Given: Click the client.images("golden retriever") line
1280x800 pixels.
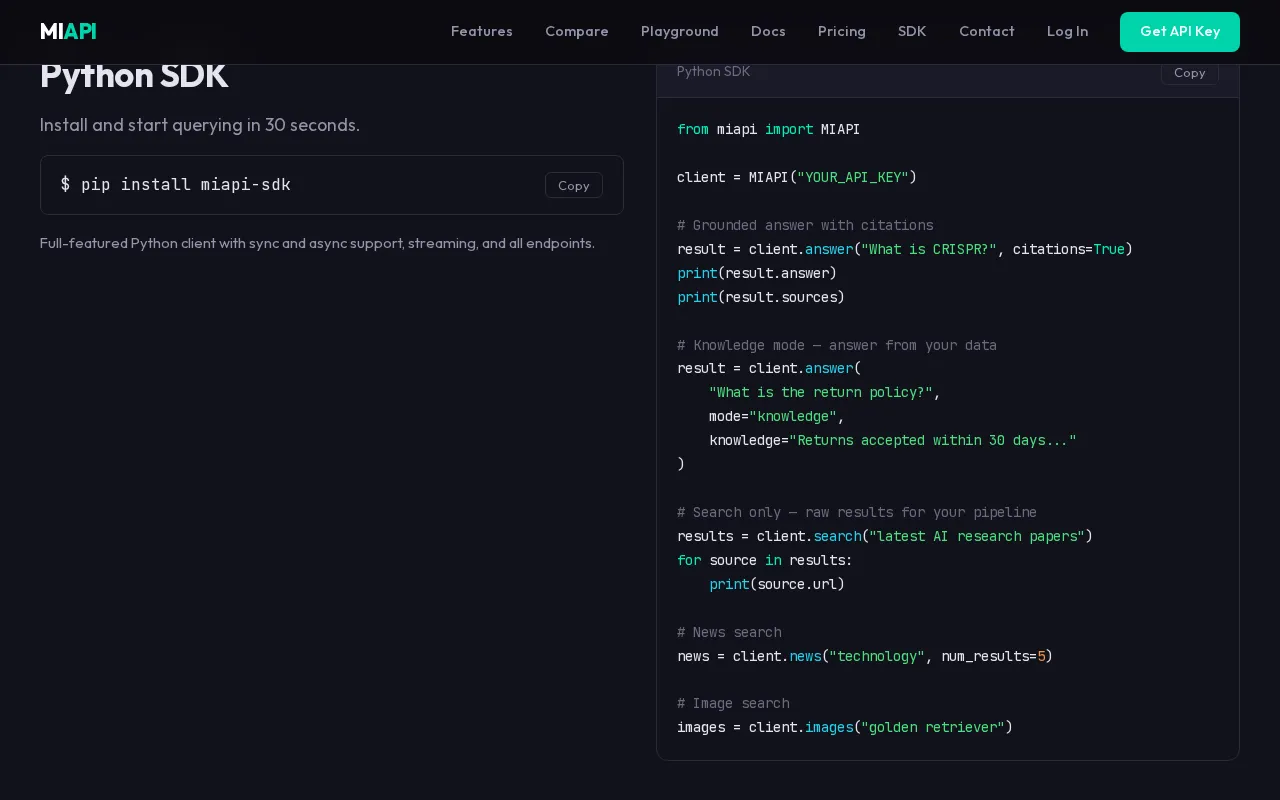Looking at the screenshot, I should [845, 727].
